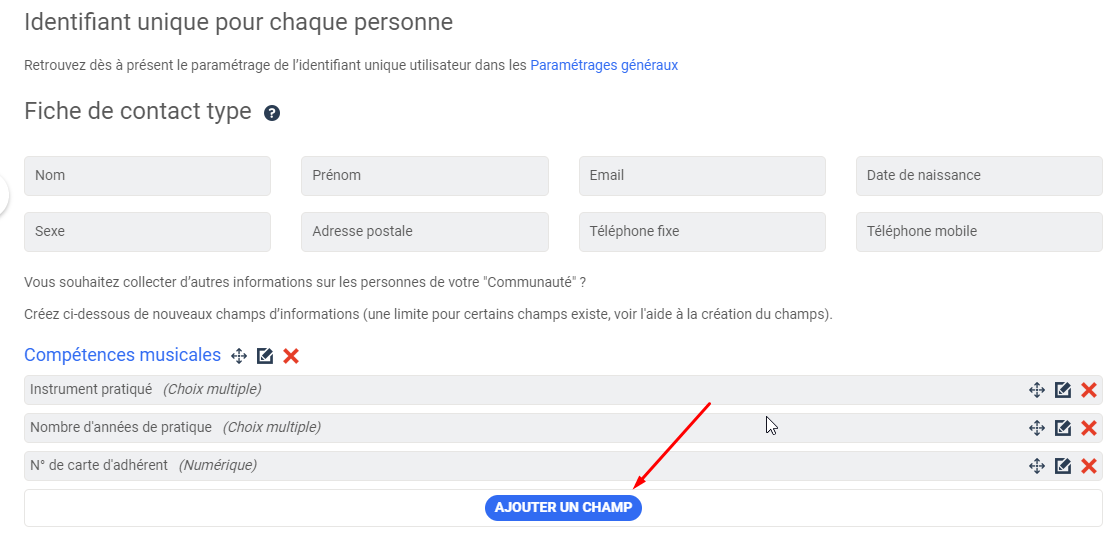
Task: Delete the N° de carte d'adhérent field
Action: pyautogui.click(x=1089, y=466)
